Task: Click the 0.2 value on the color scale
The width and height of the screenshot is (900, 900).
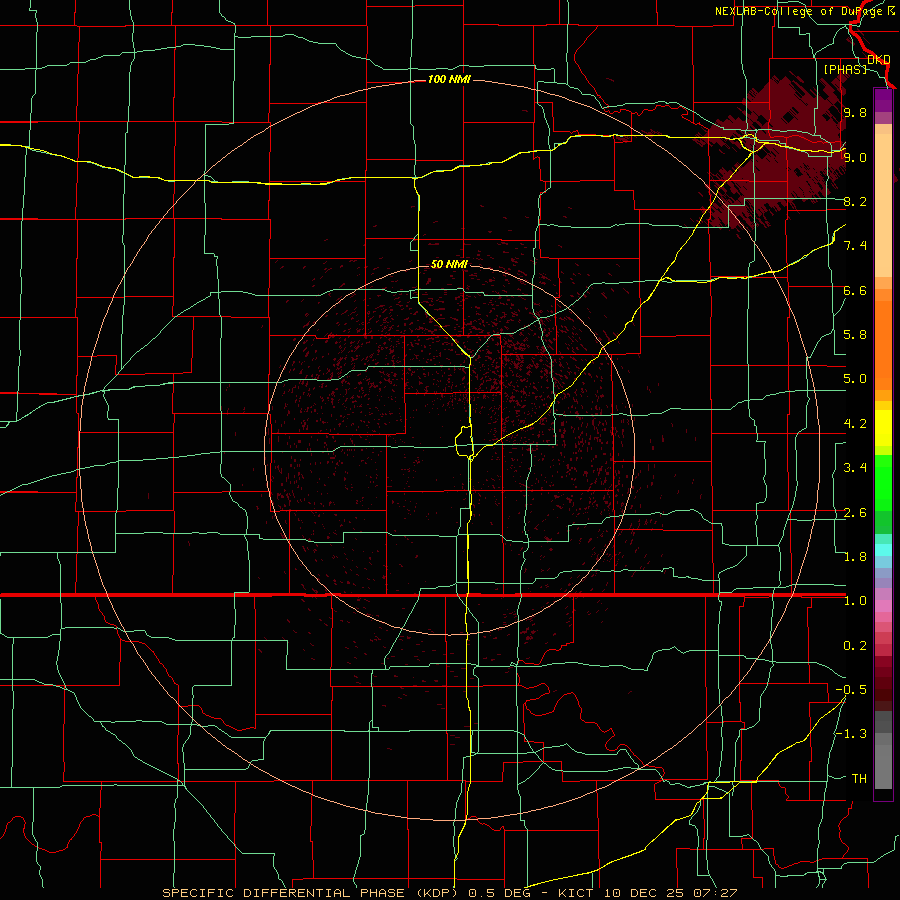Action: click(x=855, y=646)
